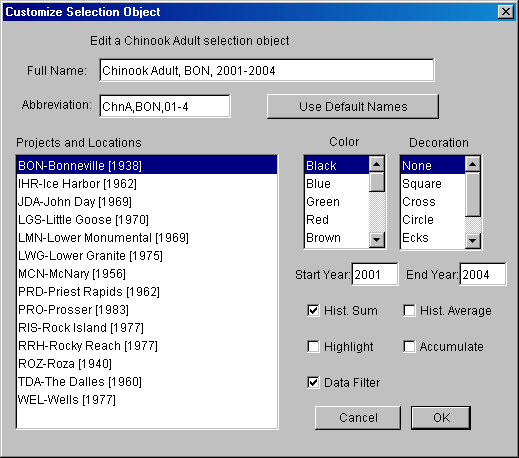Enable the Highlight checkbox
519x458 pixels.
tap(313, 346)
